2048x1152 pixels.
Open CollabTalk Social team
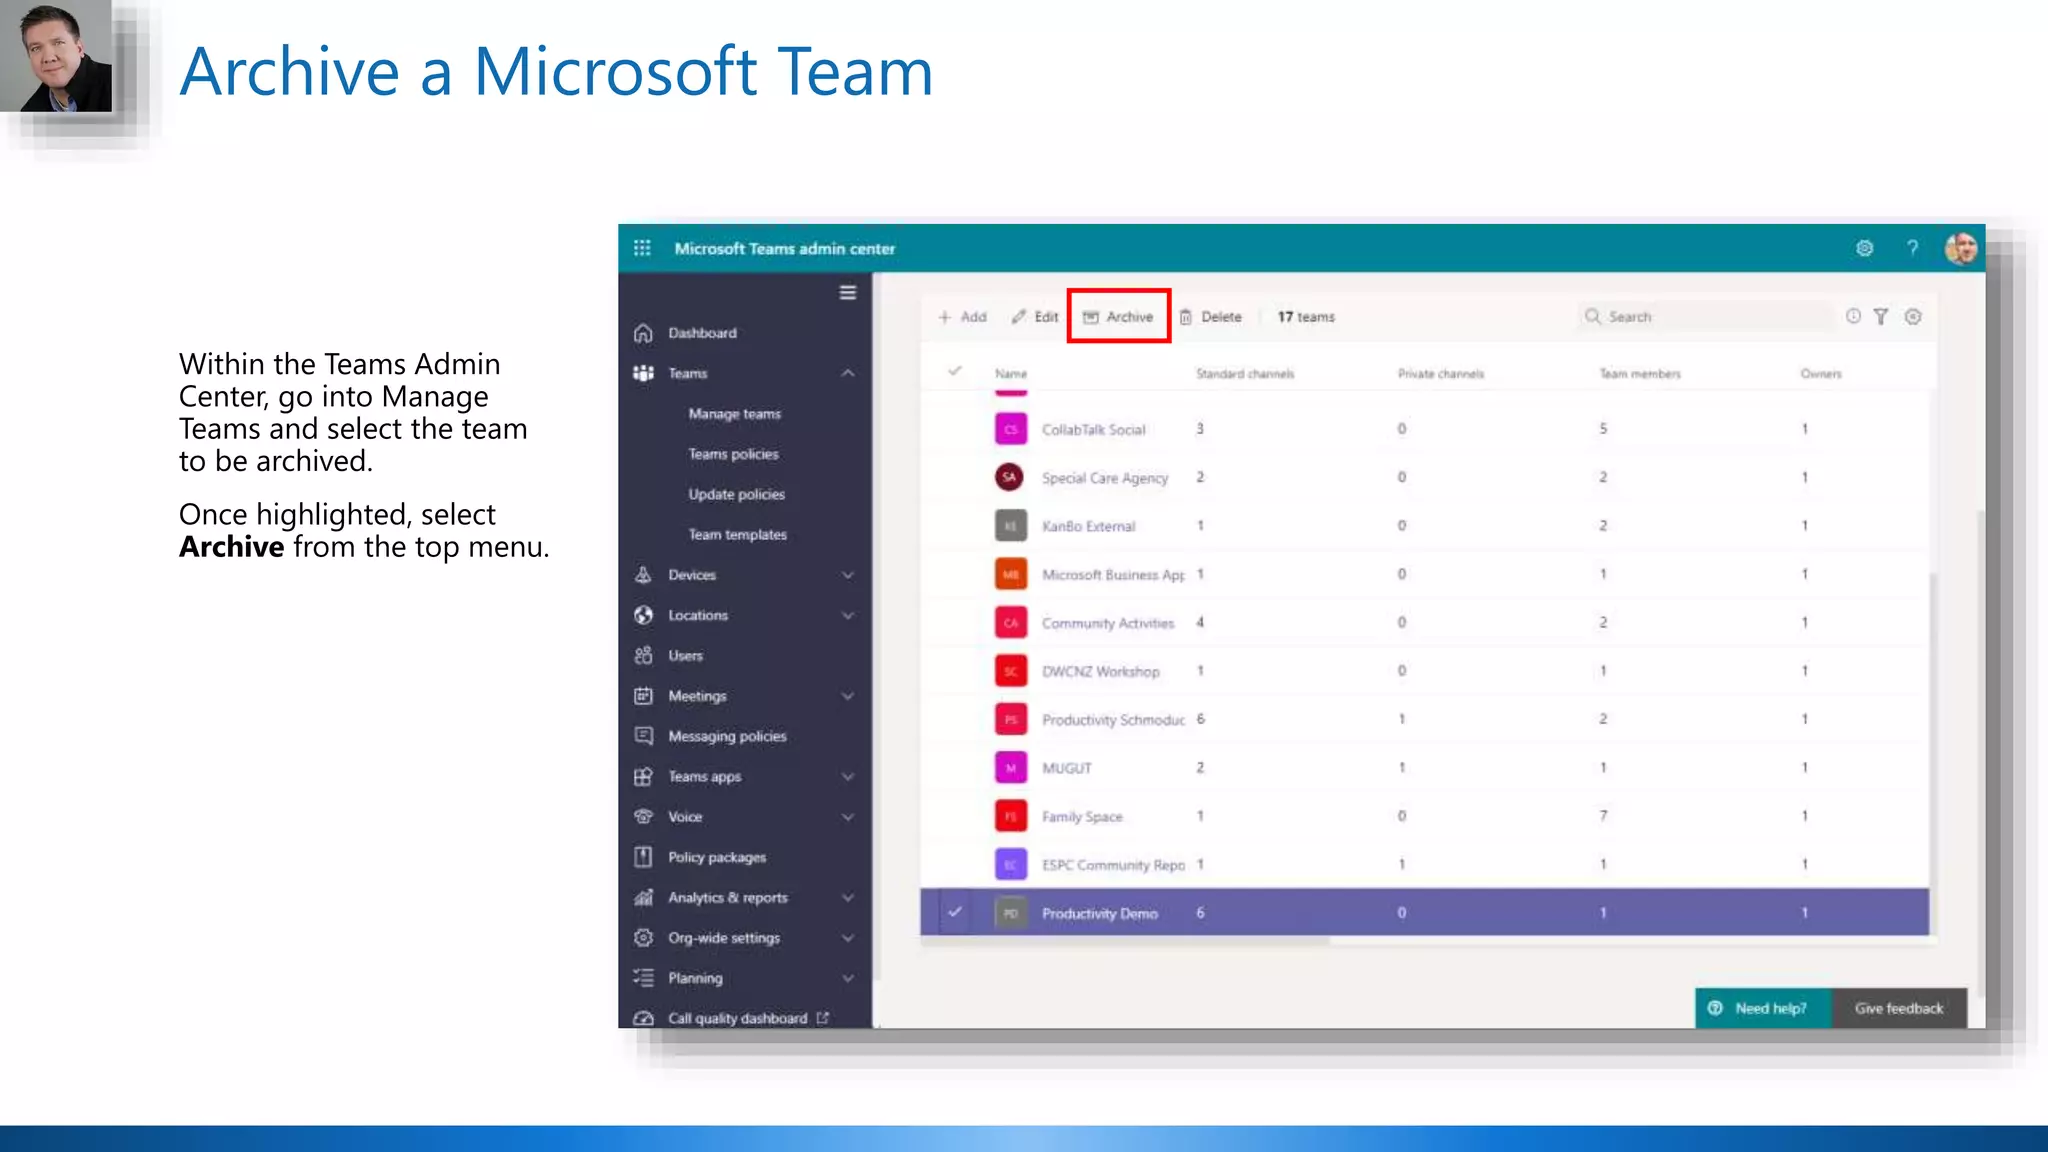[x=1093, y=430]
